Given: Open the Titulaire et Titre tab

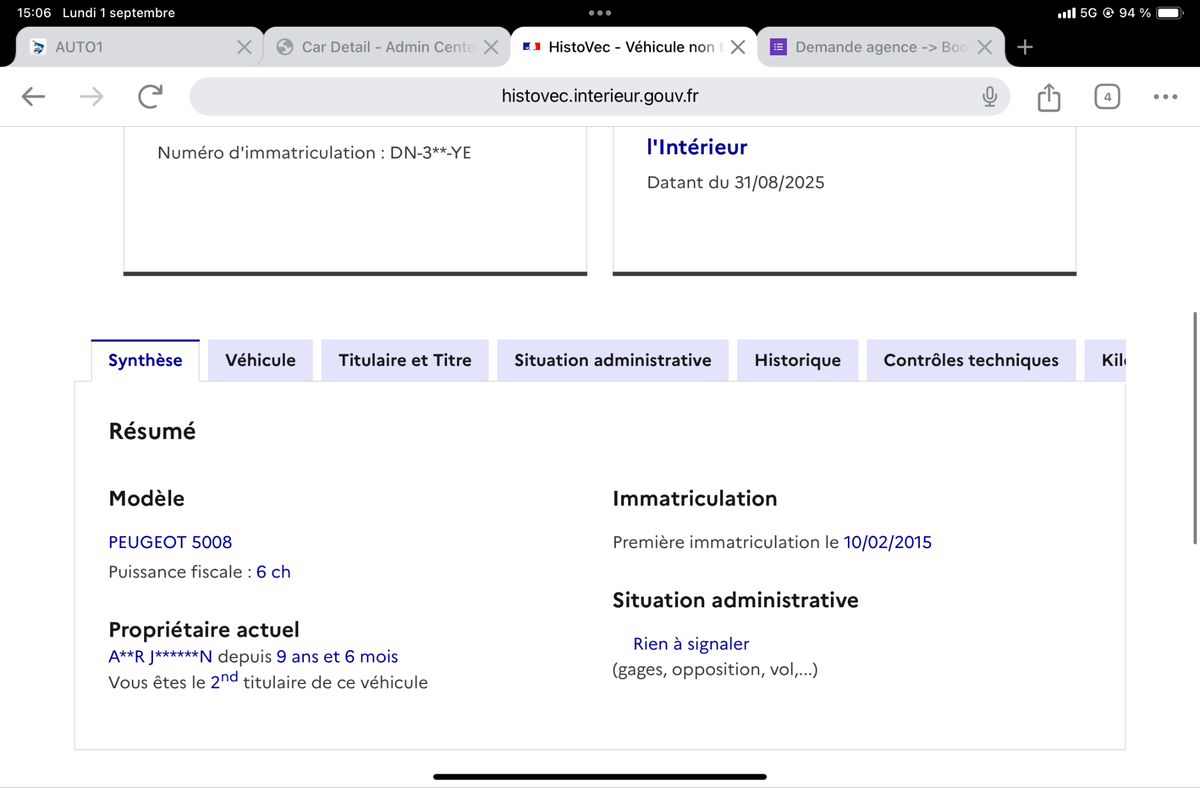Looking at the screenshot, I should click(x=405, y=360).
